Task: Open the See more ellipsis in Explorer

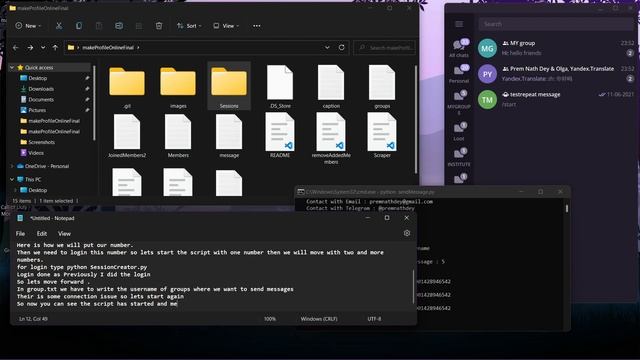Action: pos(256,26)
